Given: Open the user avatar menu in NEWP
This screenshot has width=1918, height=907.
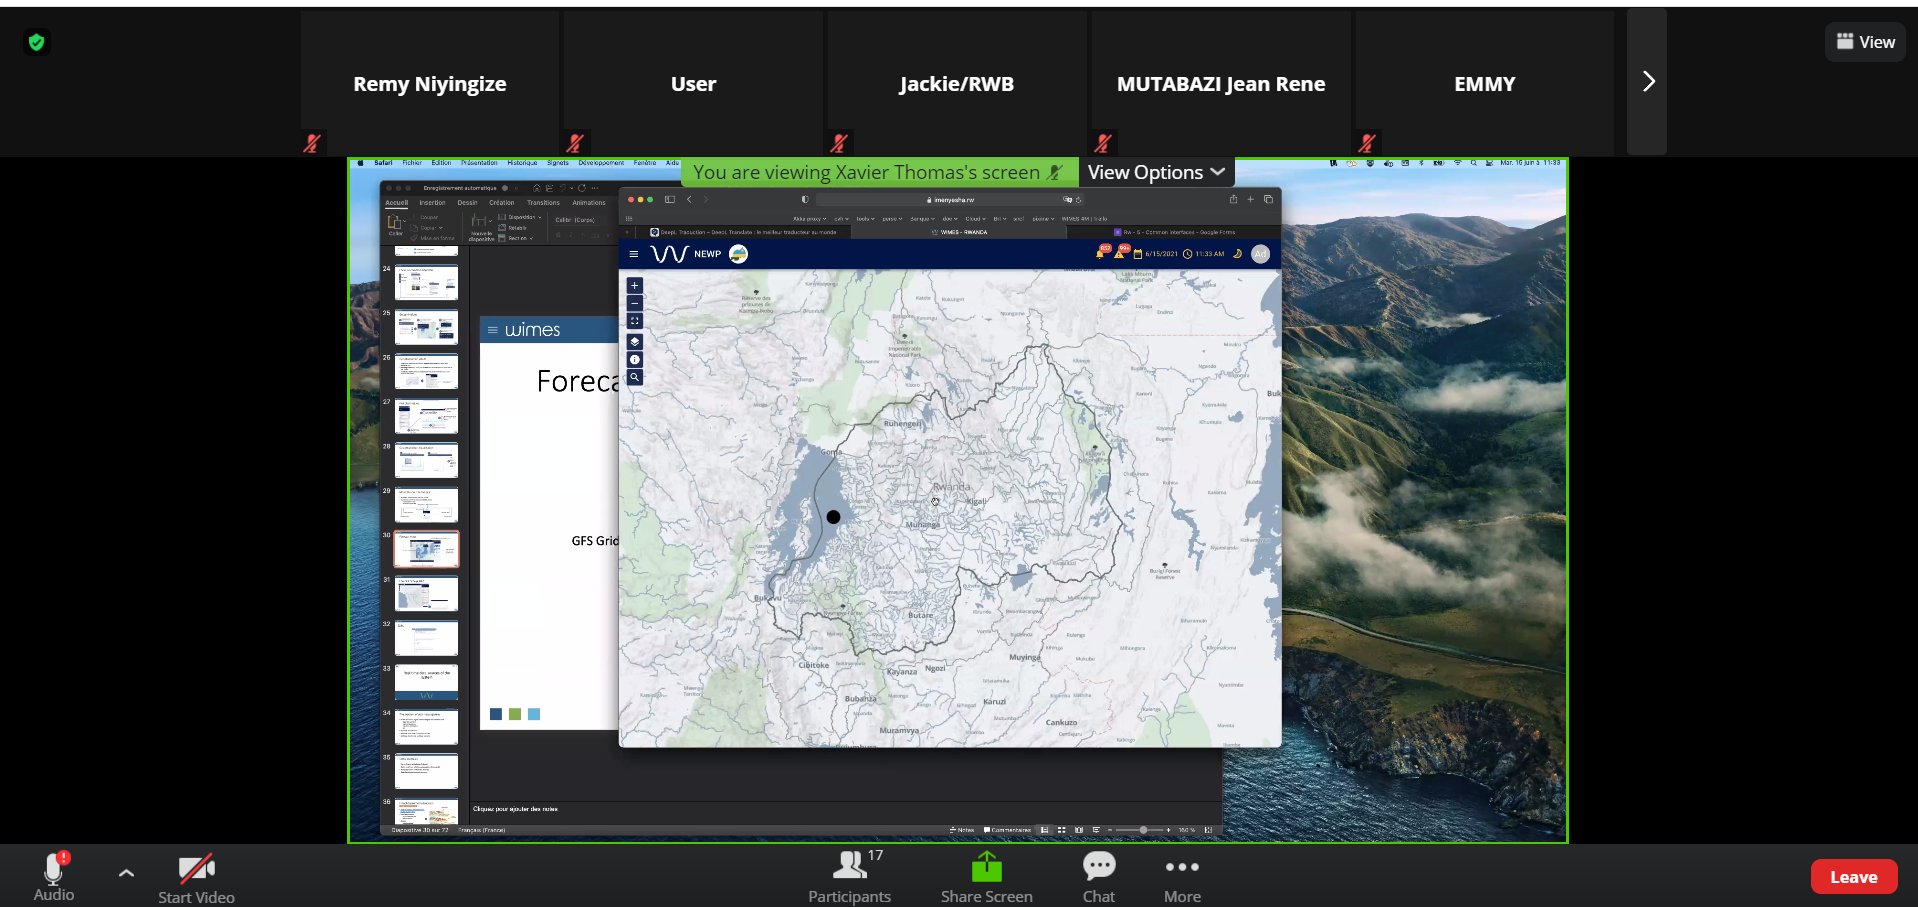Looking at the screenshot, I should (x=1260, y=254).
